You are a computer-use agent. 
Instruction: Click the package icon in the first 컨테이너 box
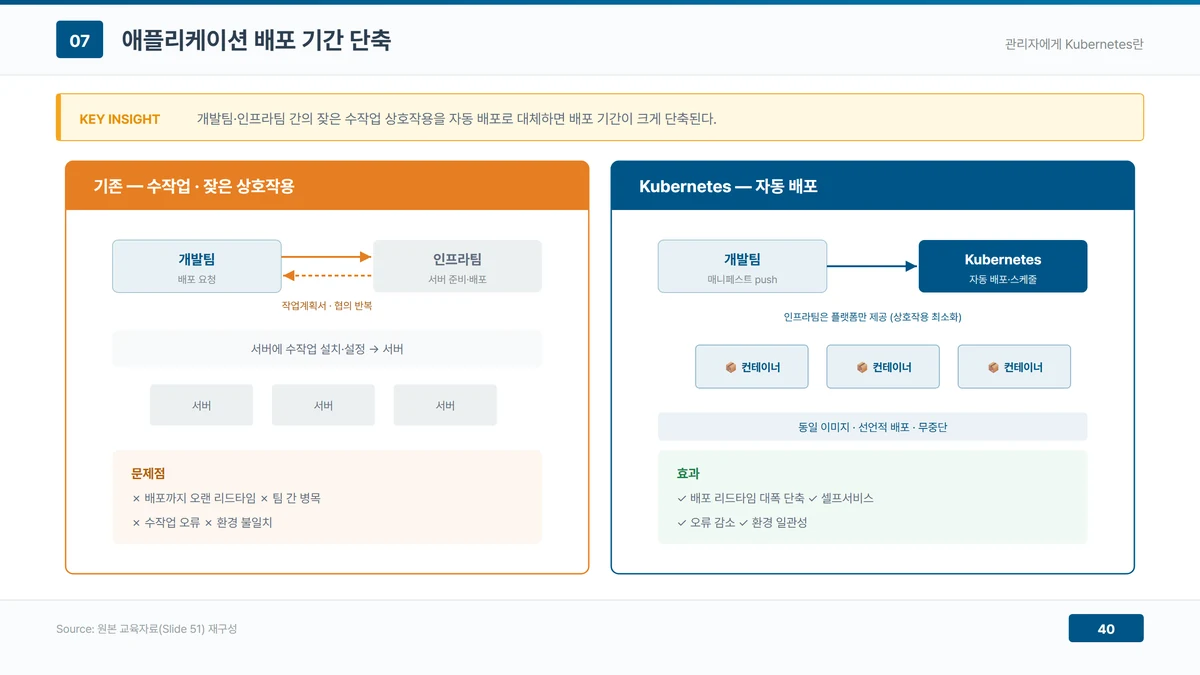tap(730, 367)
